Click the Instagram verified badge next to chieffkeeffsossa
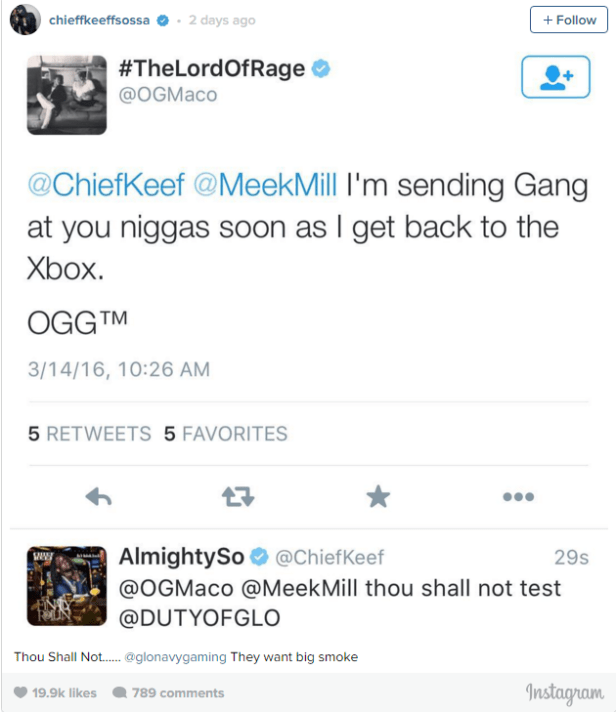The image size is (616, 712). point(163,20)
